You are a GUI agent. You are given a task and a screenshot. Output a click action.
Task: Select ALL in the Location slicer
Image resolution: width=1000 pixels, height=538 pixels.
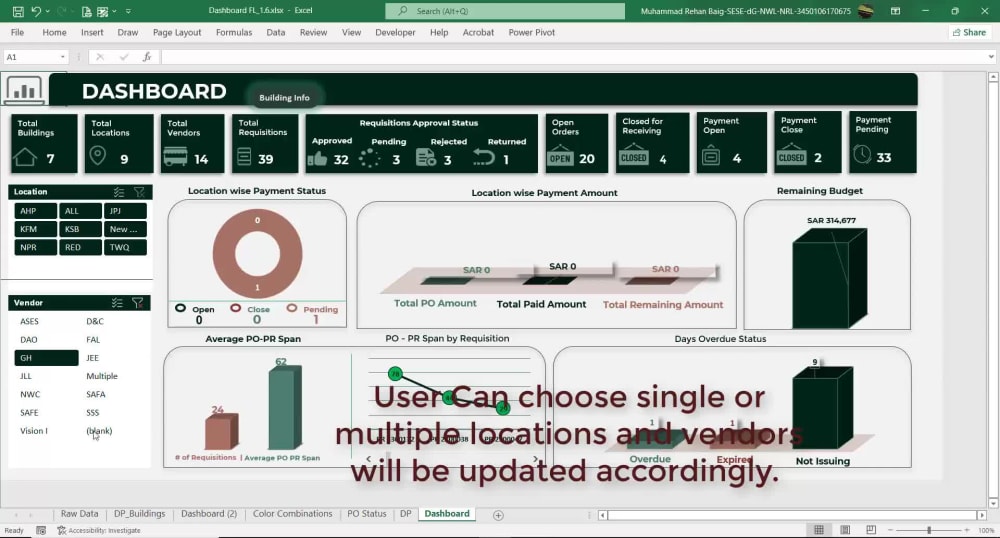click(x=80, y=211)
